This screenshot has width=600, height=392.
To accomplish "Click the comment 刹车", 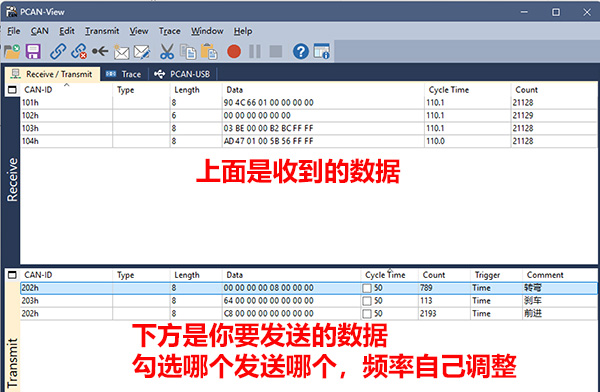I will coord(533,301).
